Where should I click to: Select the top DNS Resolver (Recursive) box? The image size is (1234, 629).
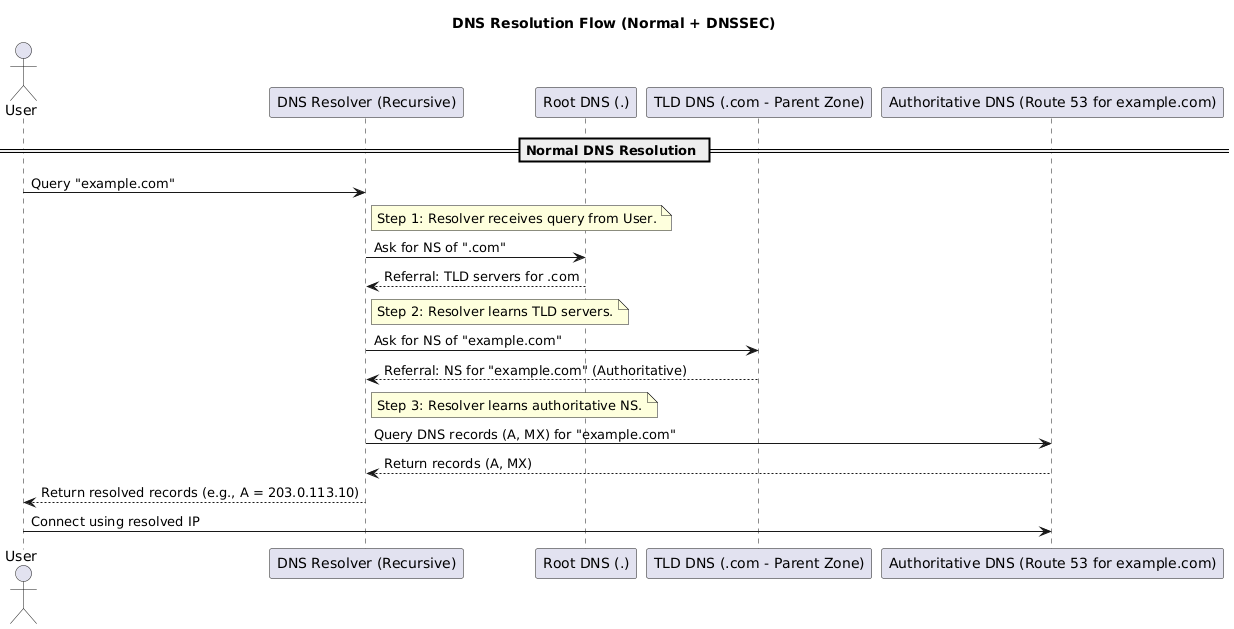(366, 102)
